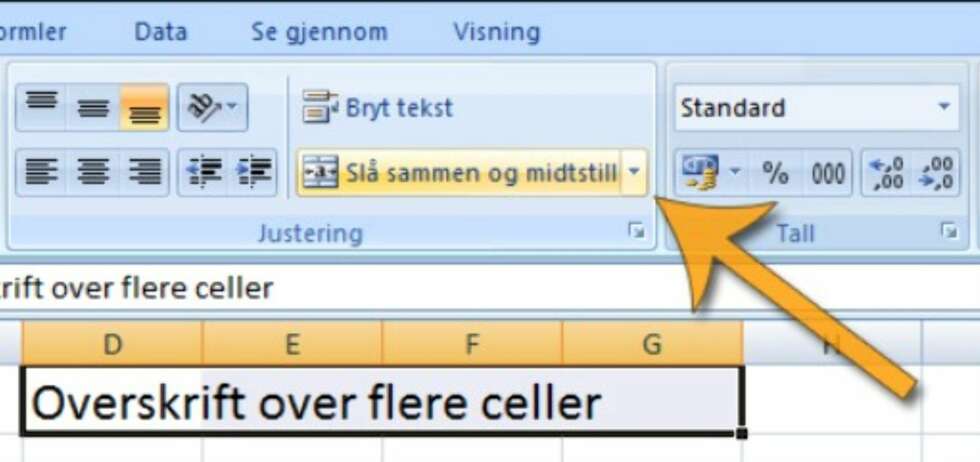Toggle Bryt tekst wrap text
Screen dimensions: 980x462
coord(377,108)
